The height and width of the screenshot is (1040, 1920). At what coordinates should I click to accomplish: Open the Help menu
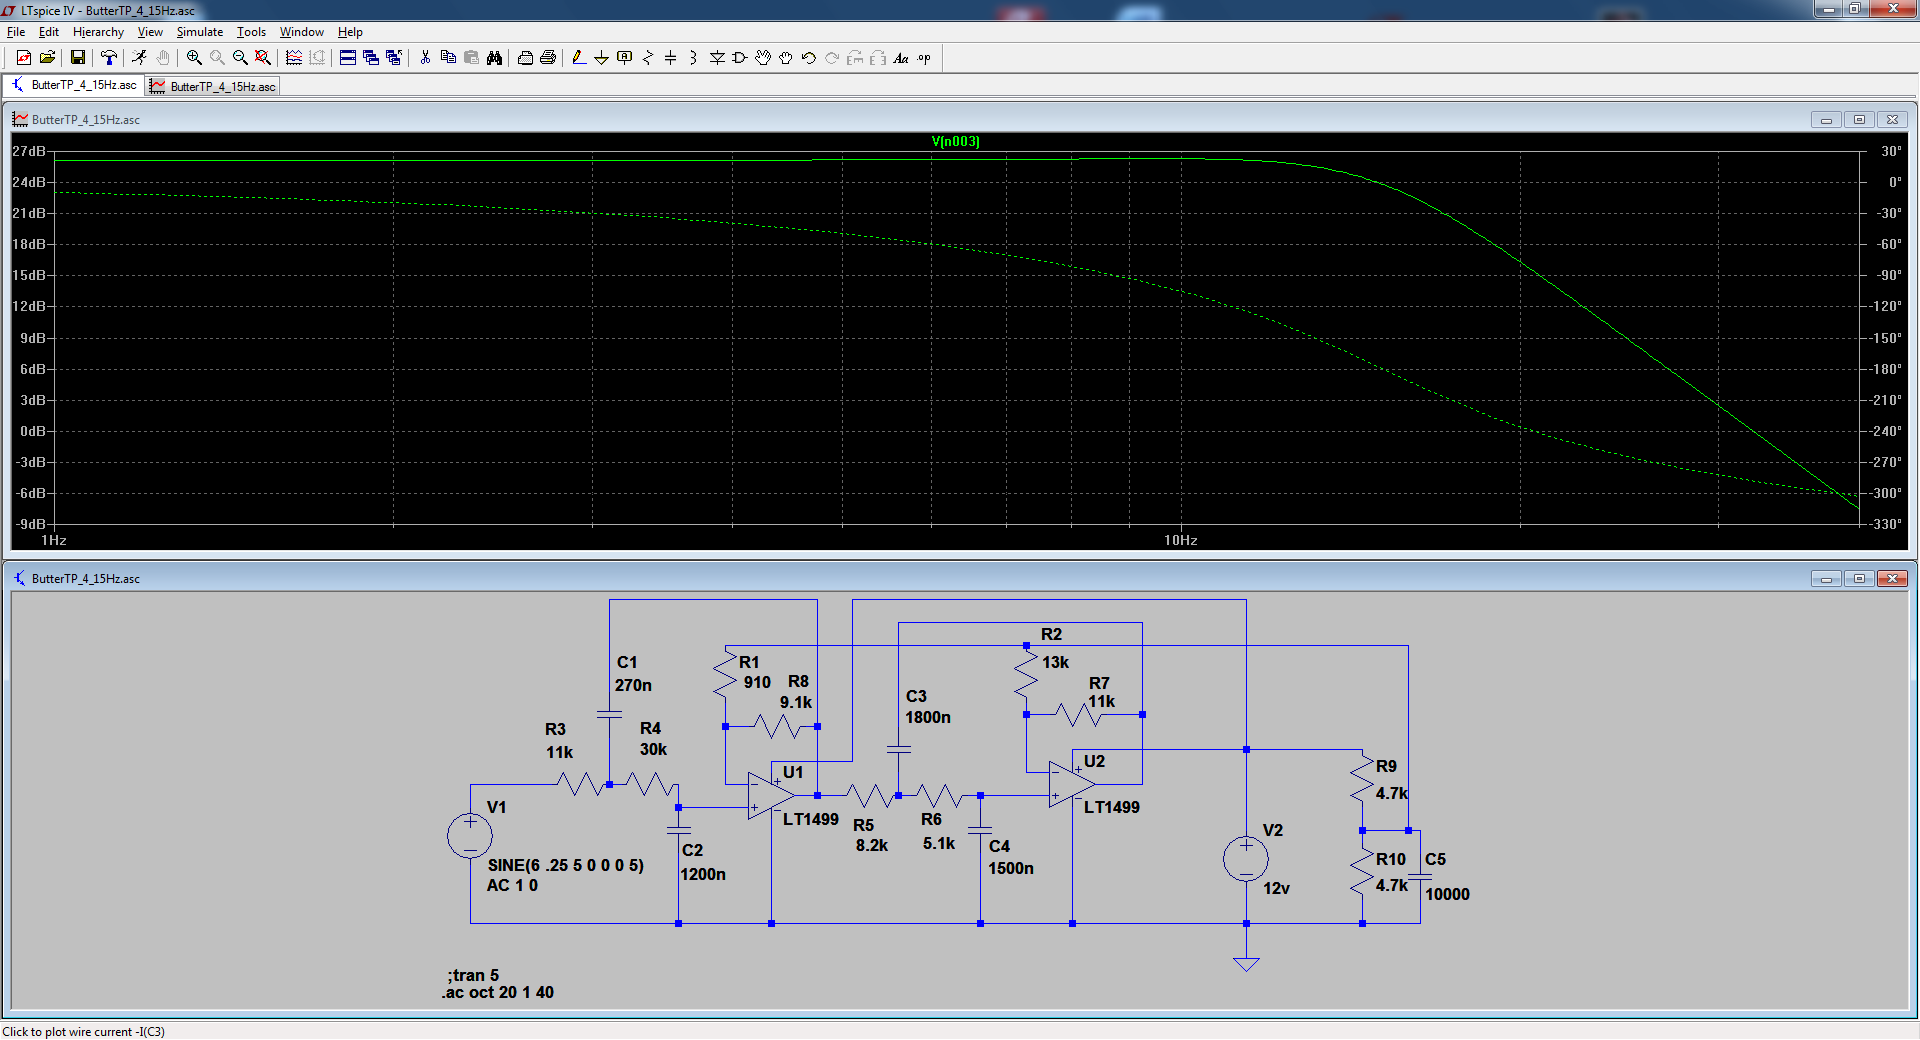(350, 32)
